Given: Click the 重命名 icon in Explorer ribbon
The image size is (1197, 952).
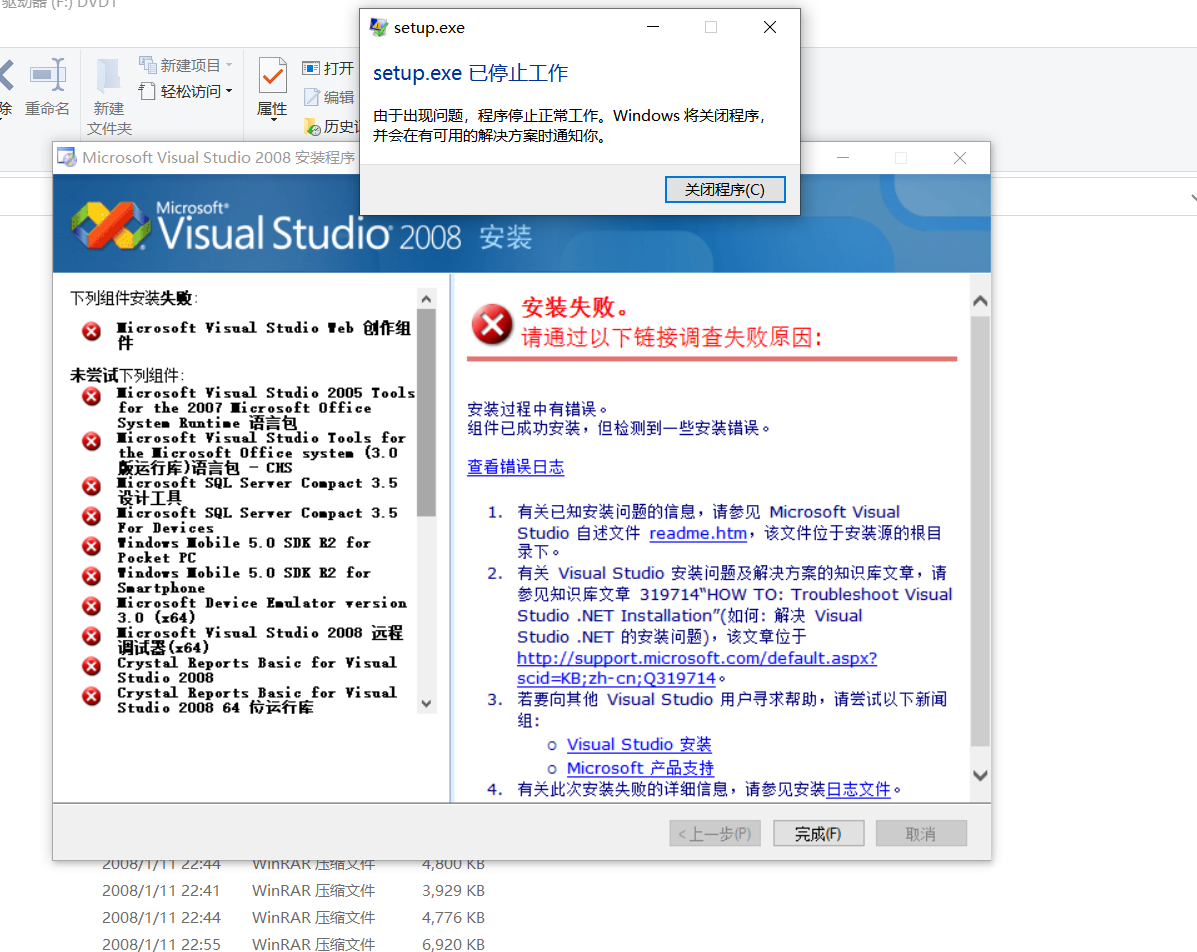Looking at the screenshot, I should click(47, 76).
